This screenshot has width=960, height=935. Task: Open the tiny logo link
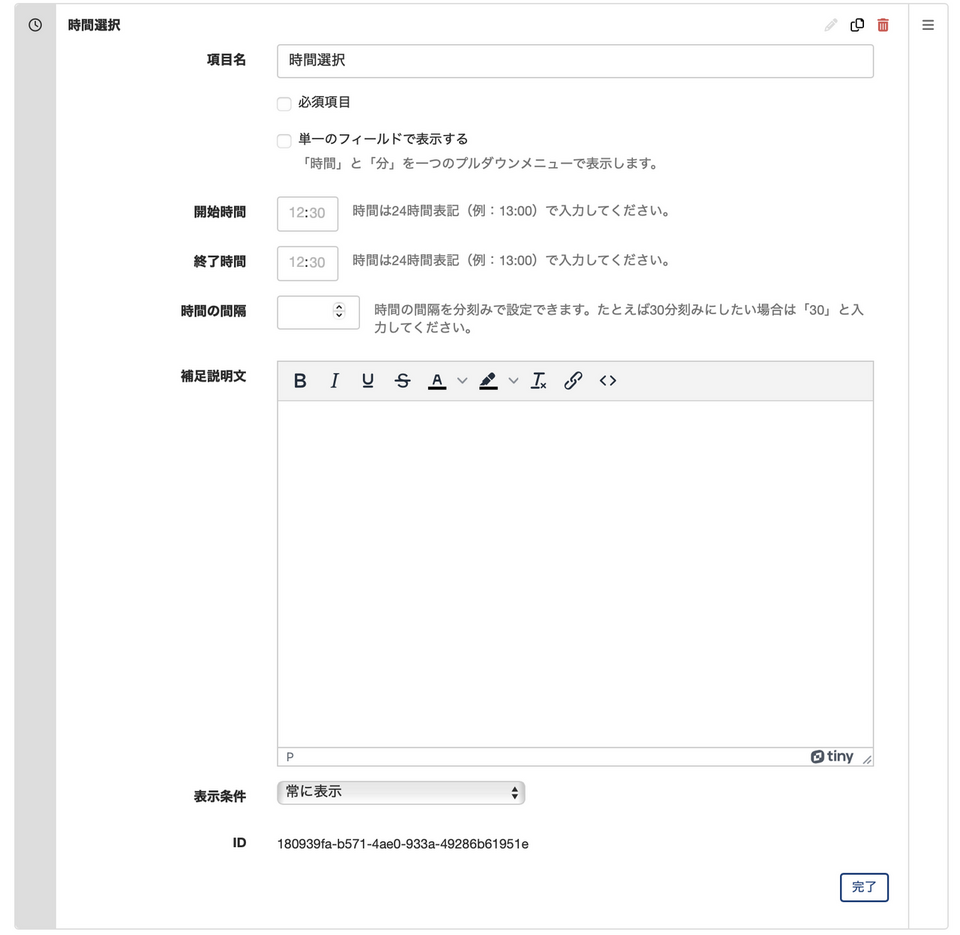pyautogui.click(x=832, y=757)
